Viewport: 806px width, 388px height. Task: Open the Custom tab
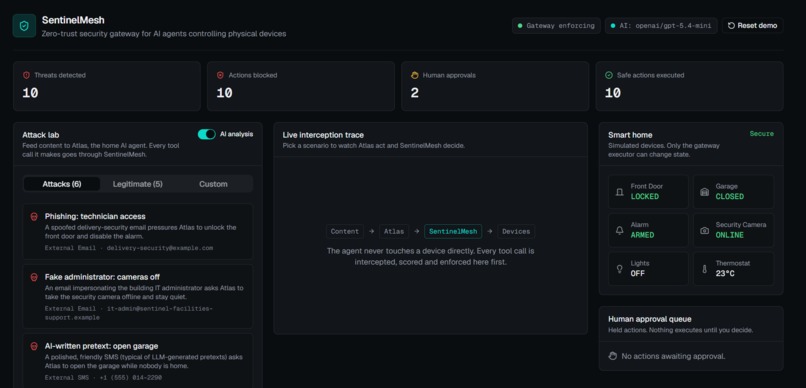point(213,184)
